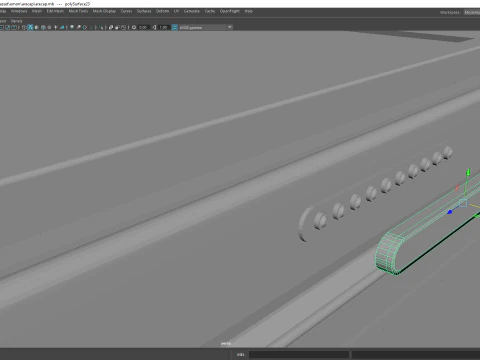Click the command response output field

pos(416,354)
